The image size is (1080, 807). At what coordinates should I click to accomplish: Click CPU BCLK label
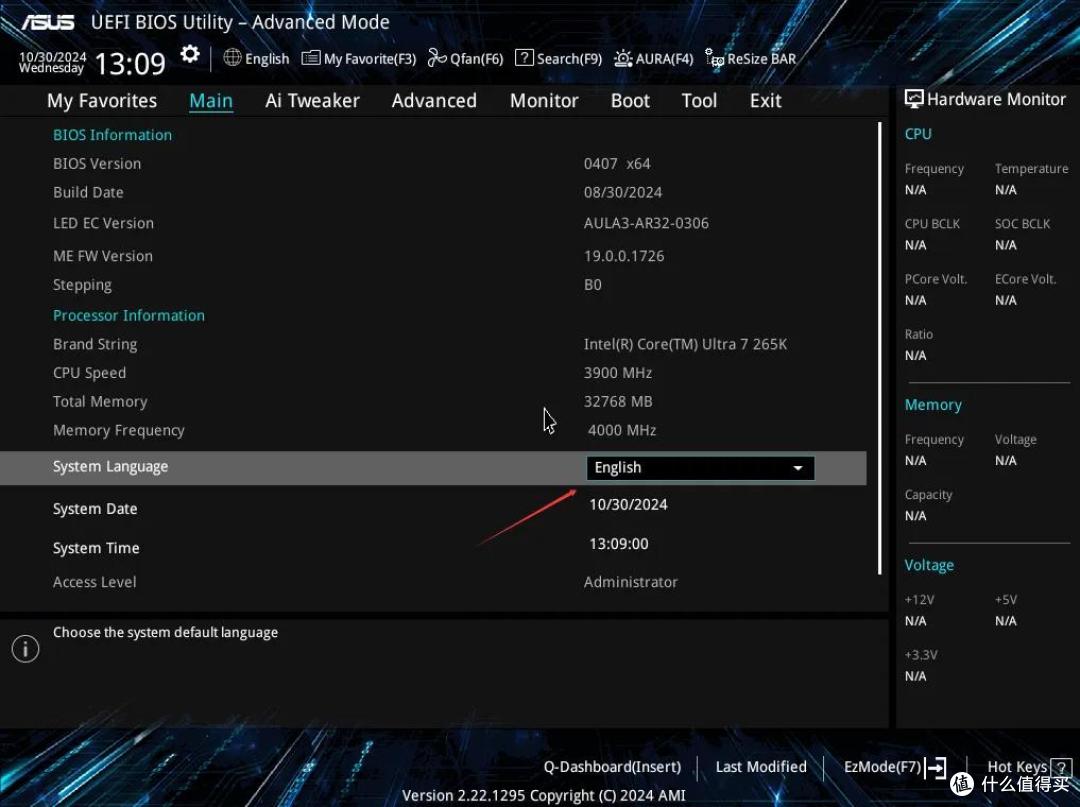click(932, 224)
